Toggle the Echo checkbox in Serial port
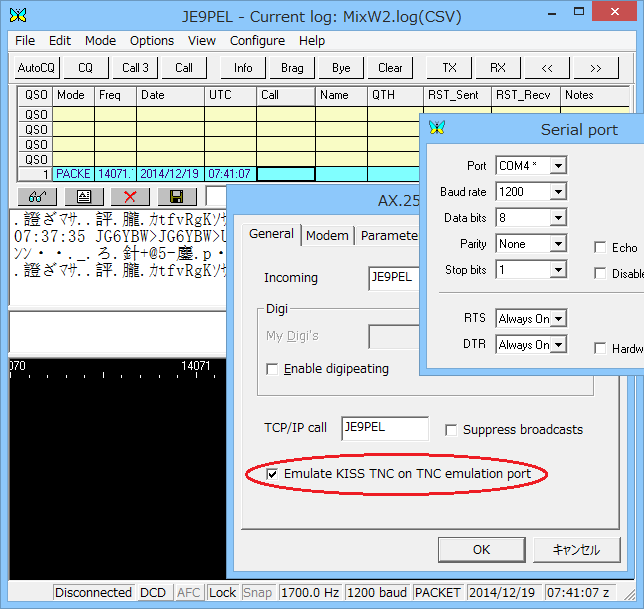The height and width of the screenshot is (609, 644). tap(600, 248)
